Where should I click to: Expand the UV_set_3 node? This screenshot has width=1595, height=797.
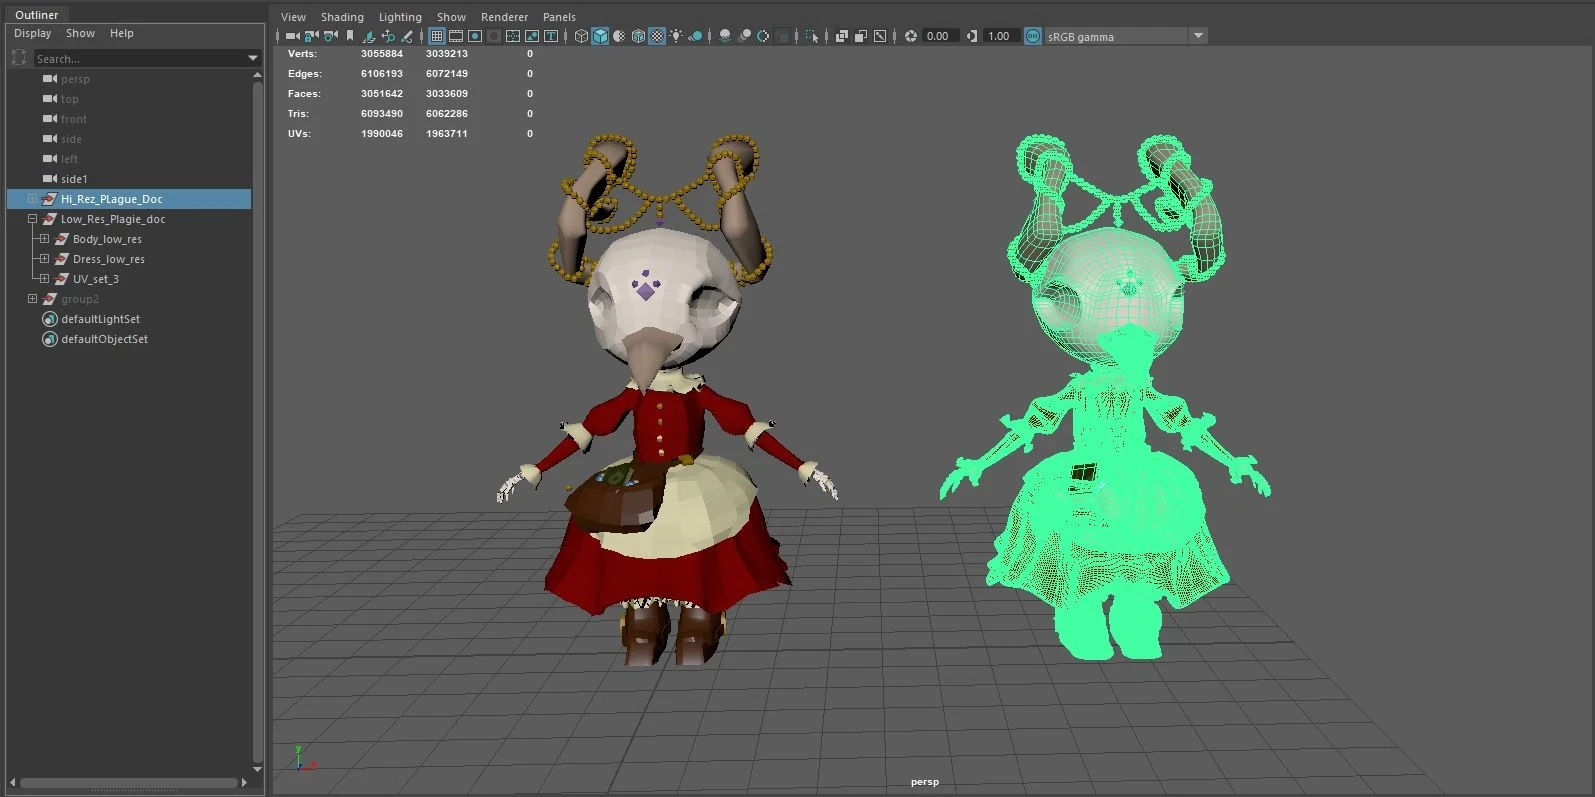pos(44,279)
